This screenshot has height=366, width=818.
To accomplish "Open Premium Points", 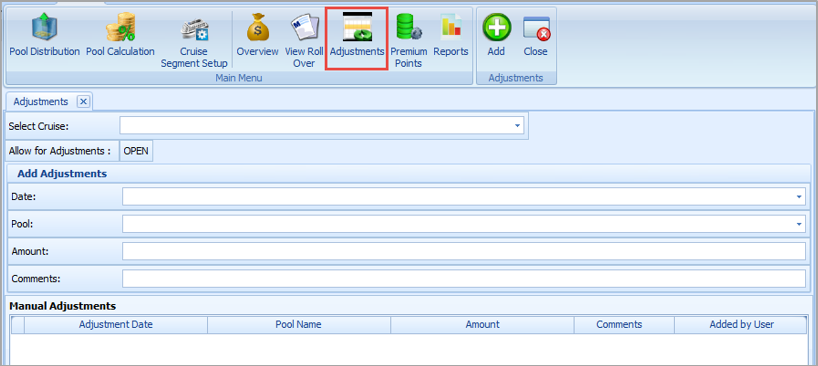I will pyautogui.click(x=408, y=42).
